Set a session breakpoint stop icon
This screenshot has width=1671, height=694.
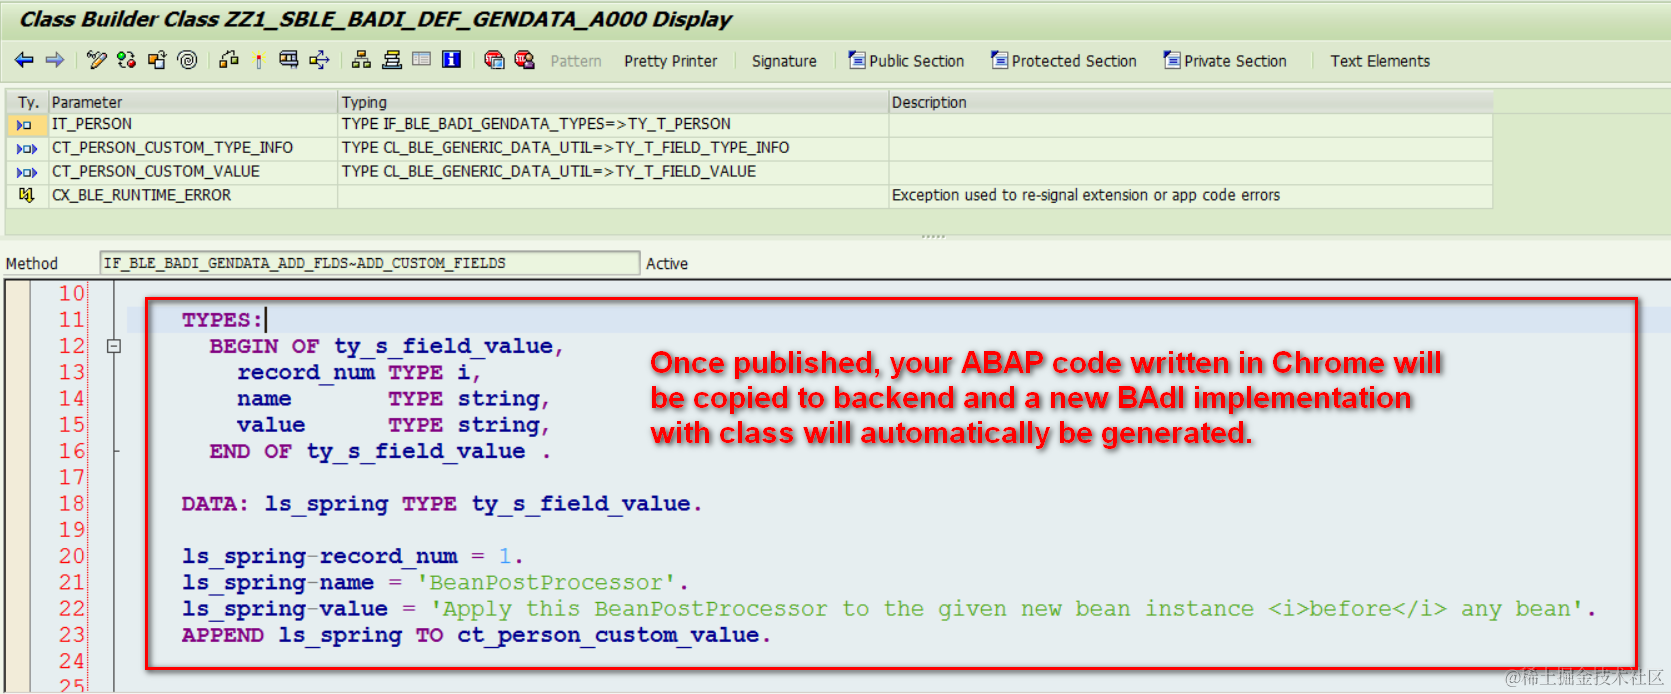click(x=494, y=60)
